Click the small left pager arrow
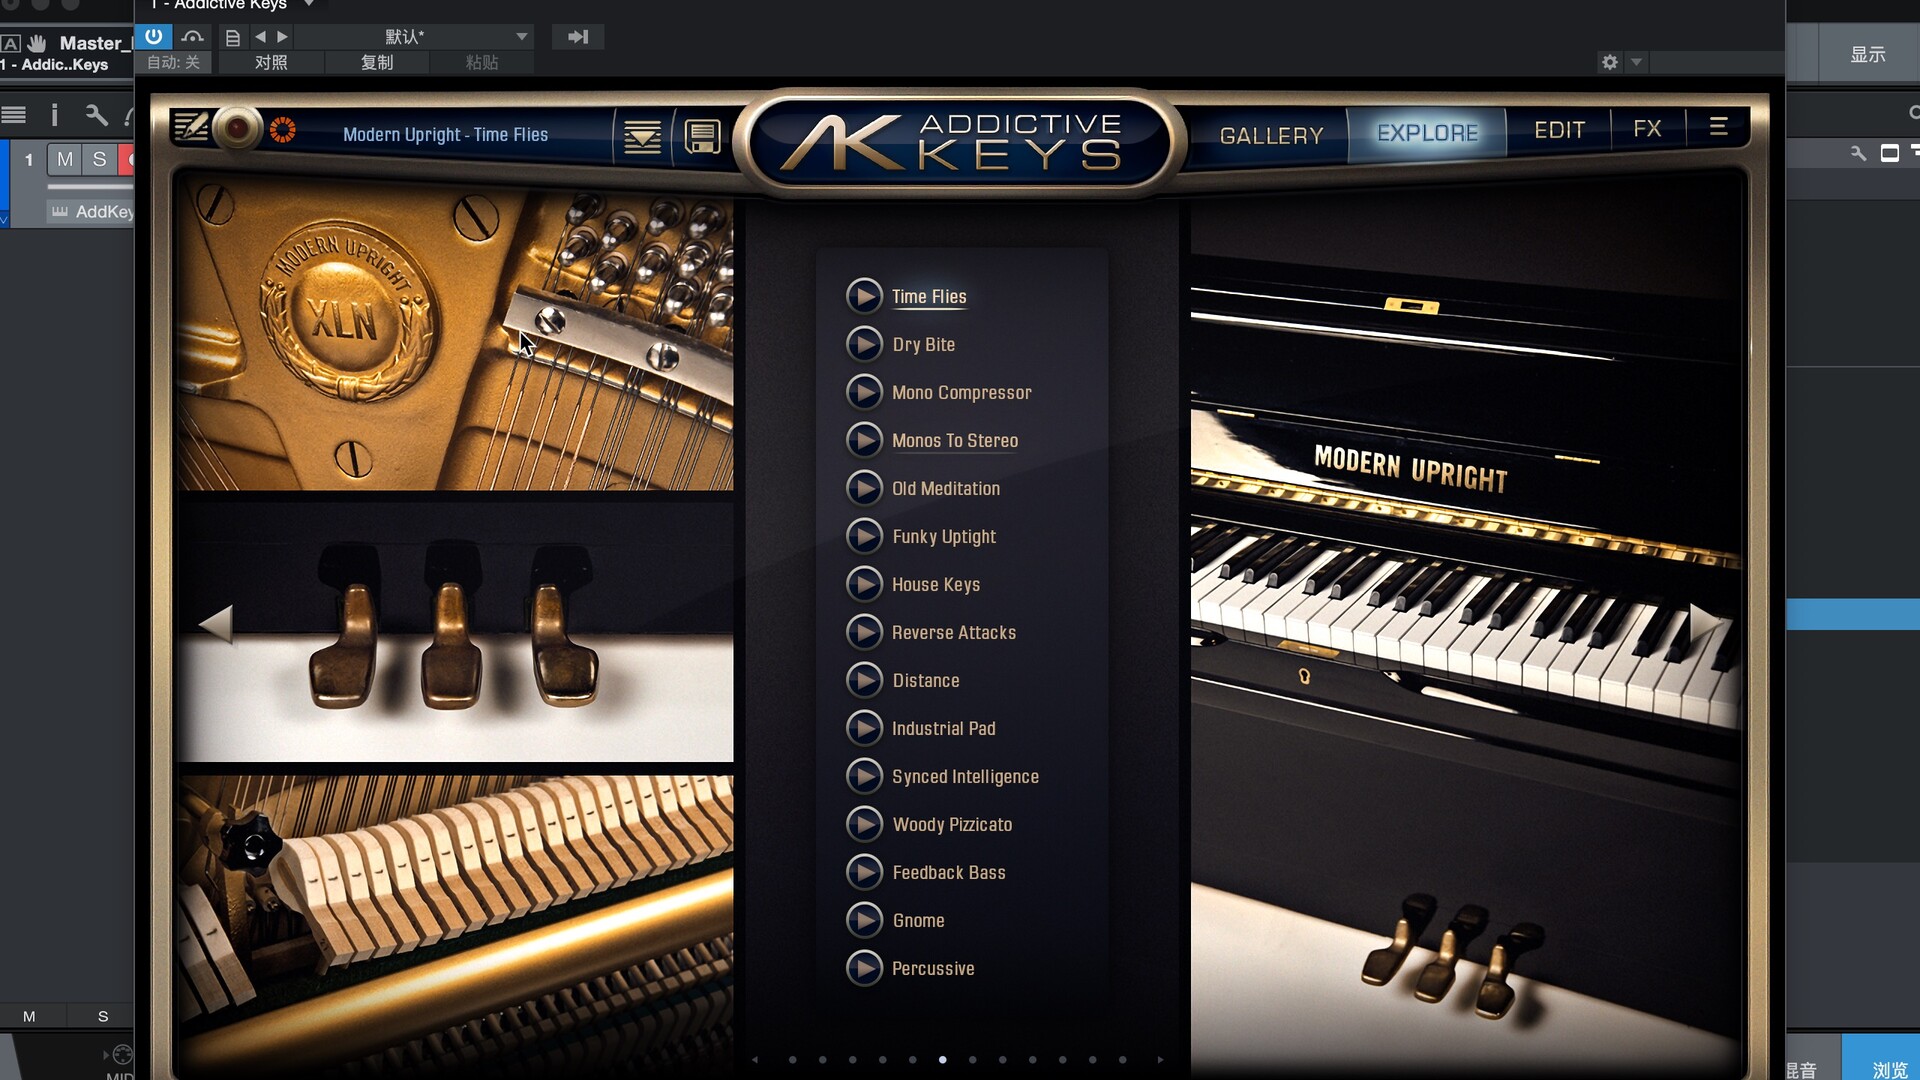1920x1080 pixels. click(x=755, y=1059)
